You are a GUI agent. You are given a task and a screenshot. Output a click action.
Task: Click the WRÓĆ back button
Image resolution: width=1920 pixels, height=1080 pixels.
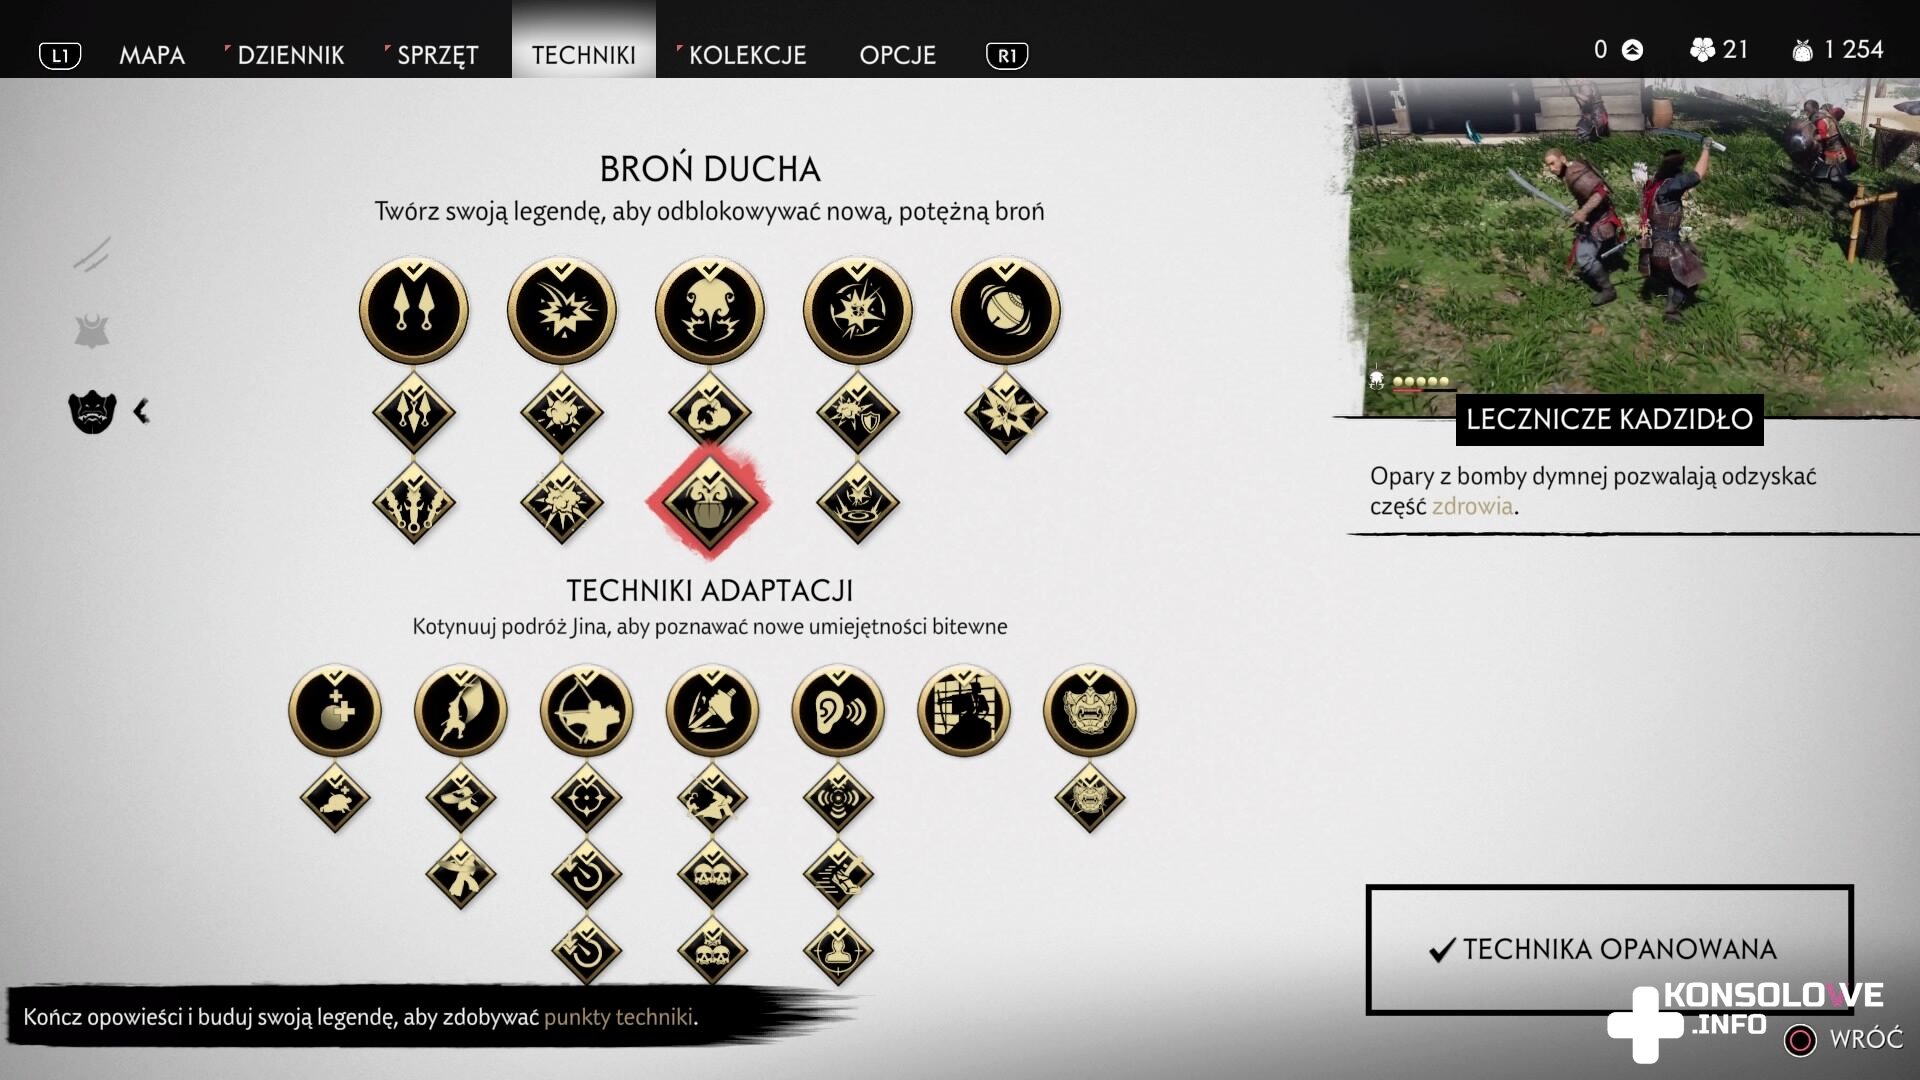pyautogui.click(x=1844, y=1039)
